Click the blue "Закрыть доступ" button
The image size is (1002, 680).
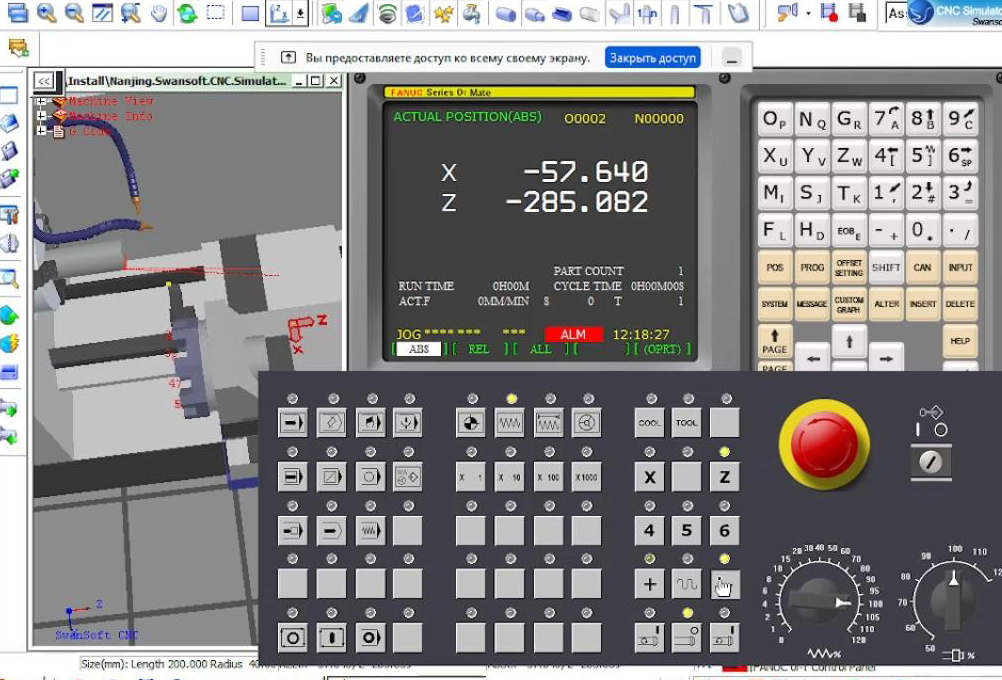tap(652, 57)
